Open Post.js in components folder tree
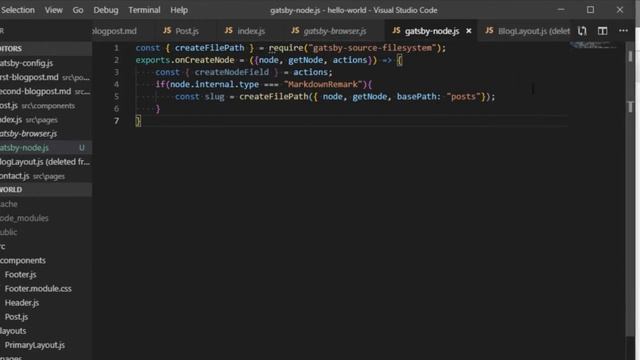This screenshot has width=640, height=360. pos(46,317)
